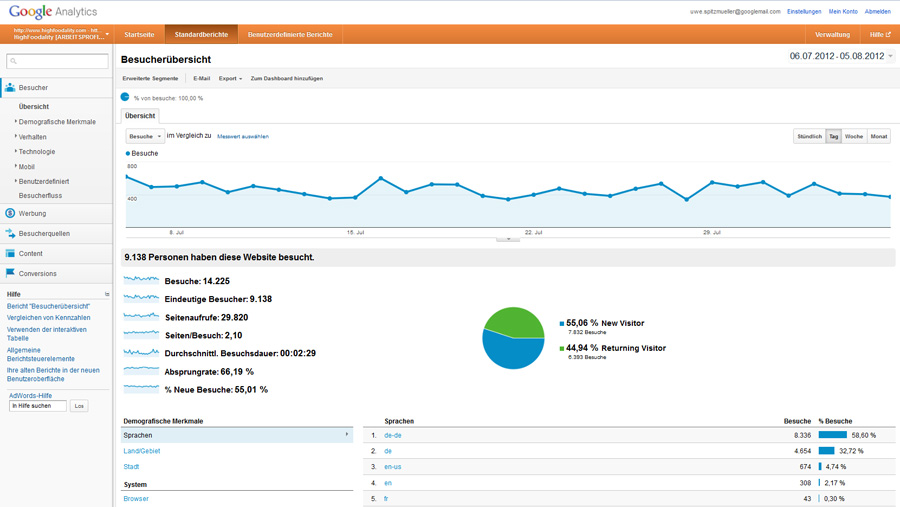Click the blue segment circle icon
This screenshot has height=507, width=900.
click(125, 97)
